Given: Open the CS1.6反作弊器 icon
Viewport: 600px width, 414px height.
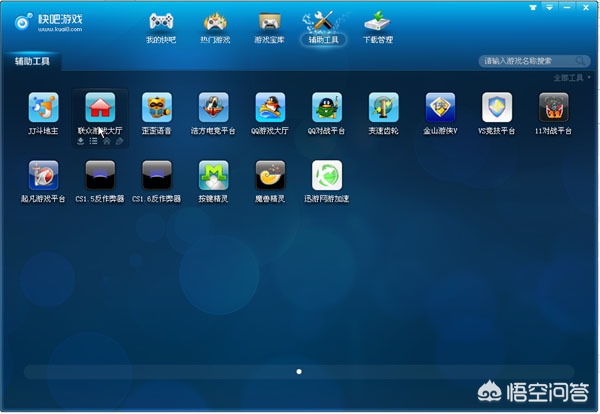Looking at the screenshot, I should tap(157, 175).
